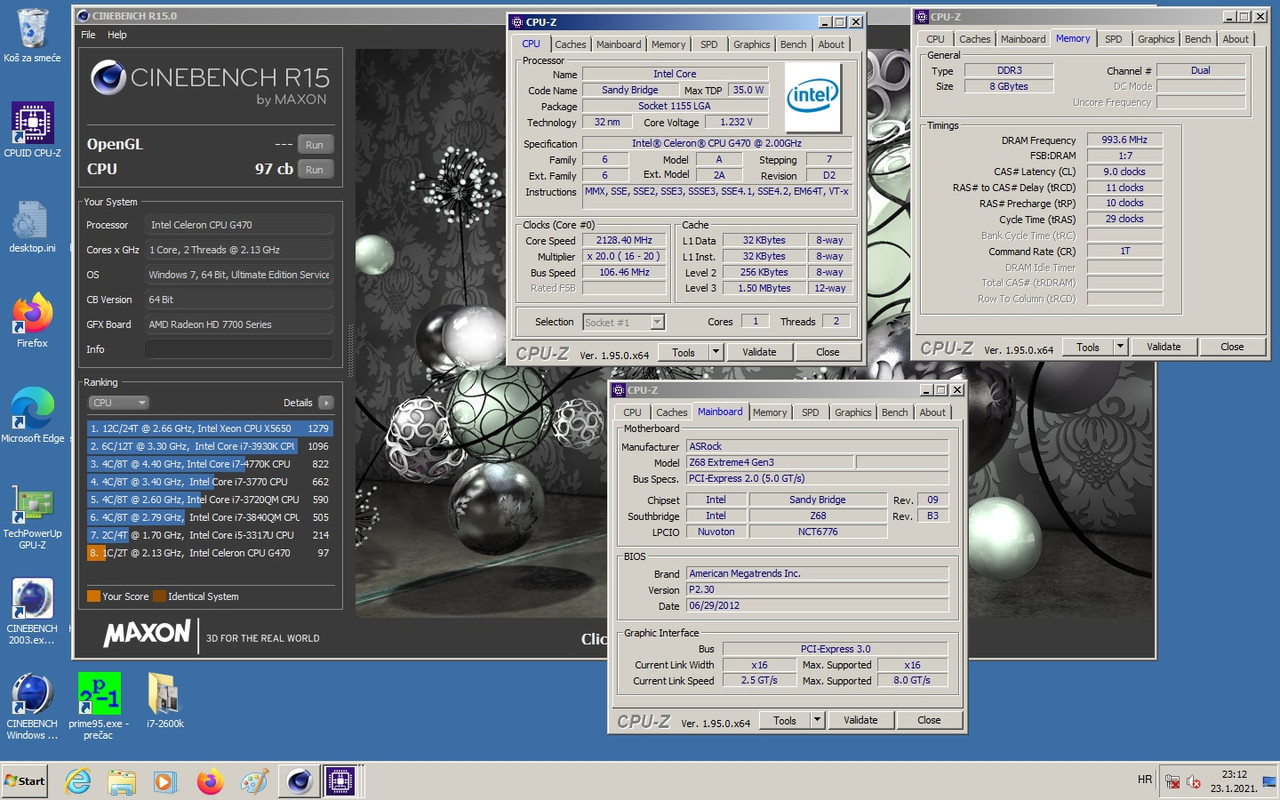The image size is (1280, 800).
Task: Open the Socket #1 selection dropdown
Action: coord(623,322)
